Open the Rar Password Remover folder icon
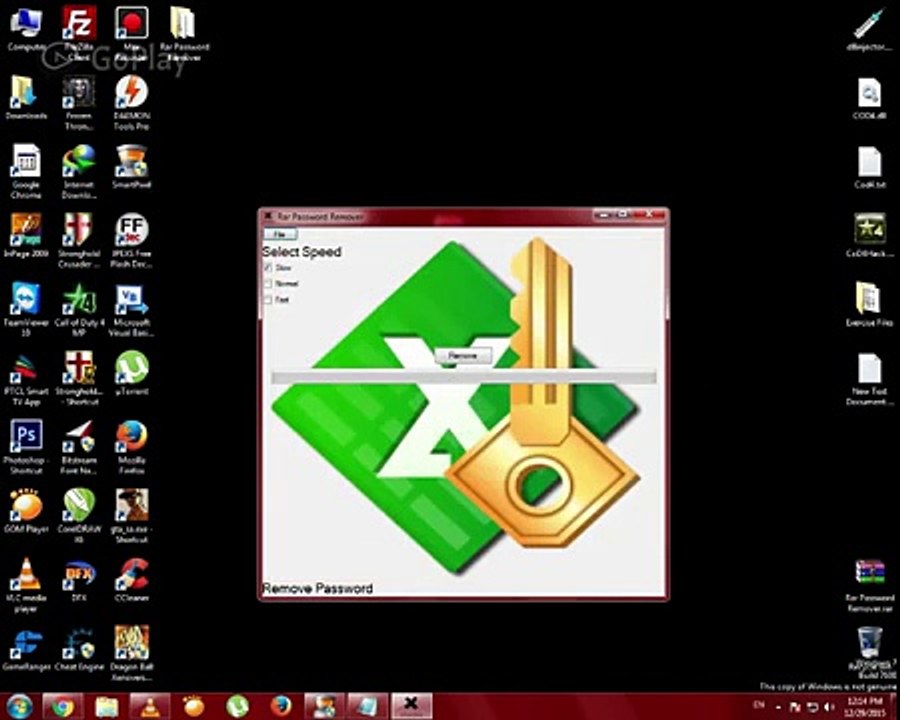 click(184, 32)
